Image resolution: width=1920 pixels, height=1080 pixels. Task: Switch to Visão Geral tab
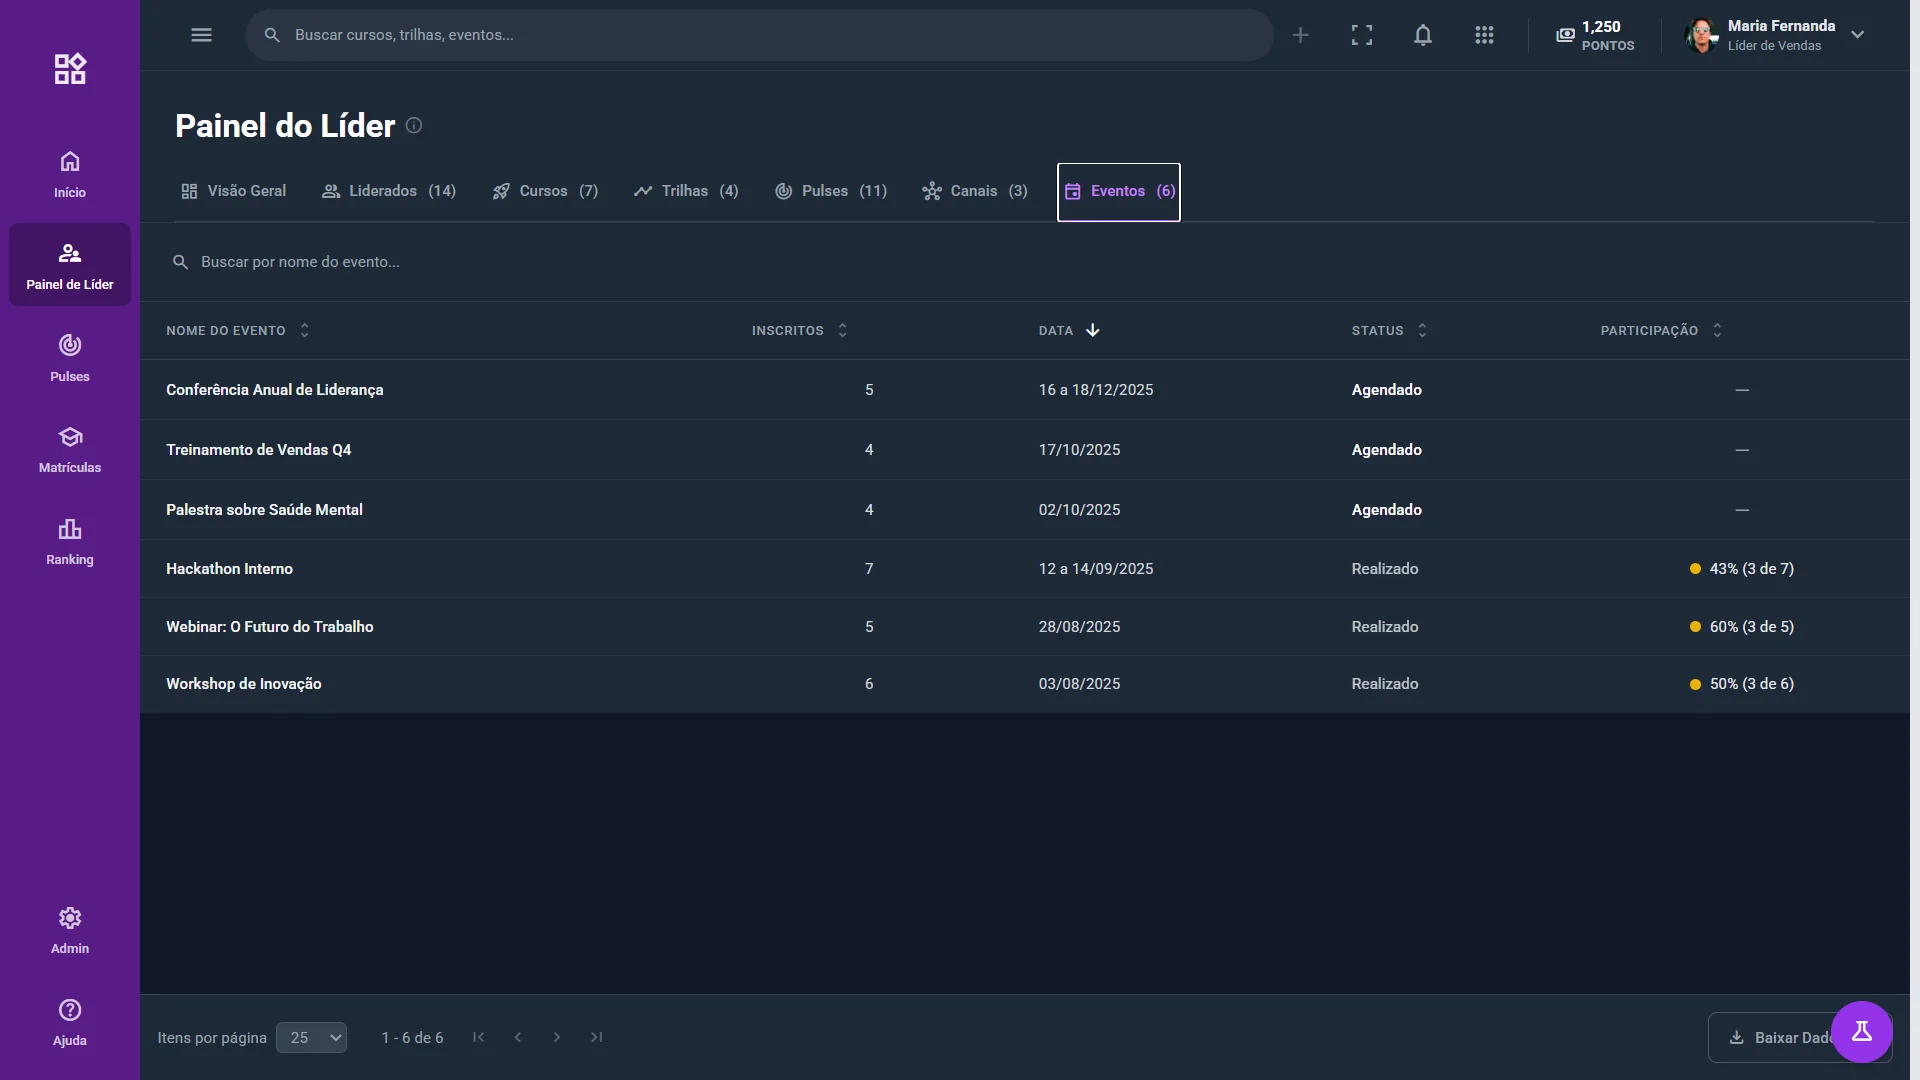click(x=233, y=191)
